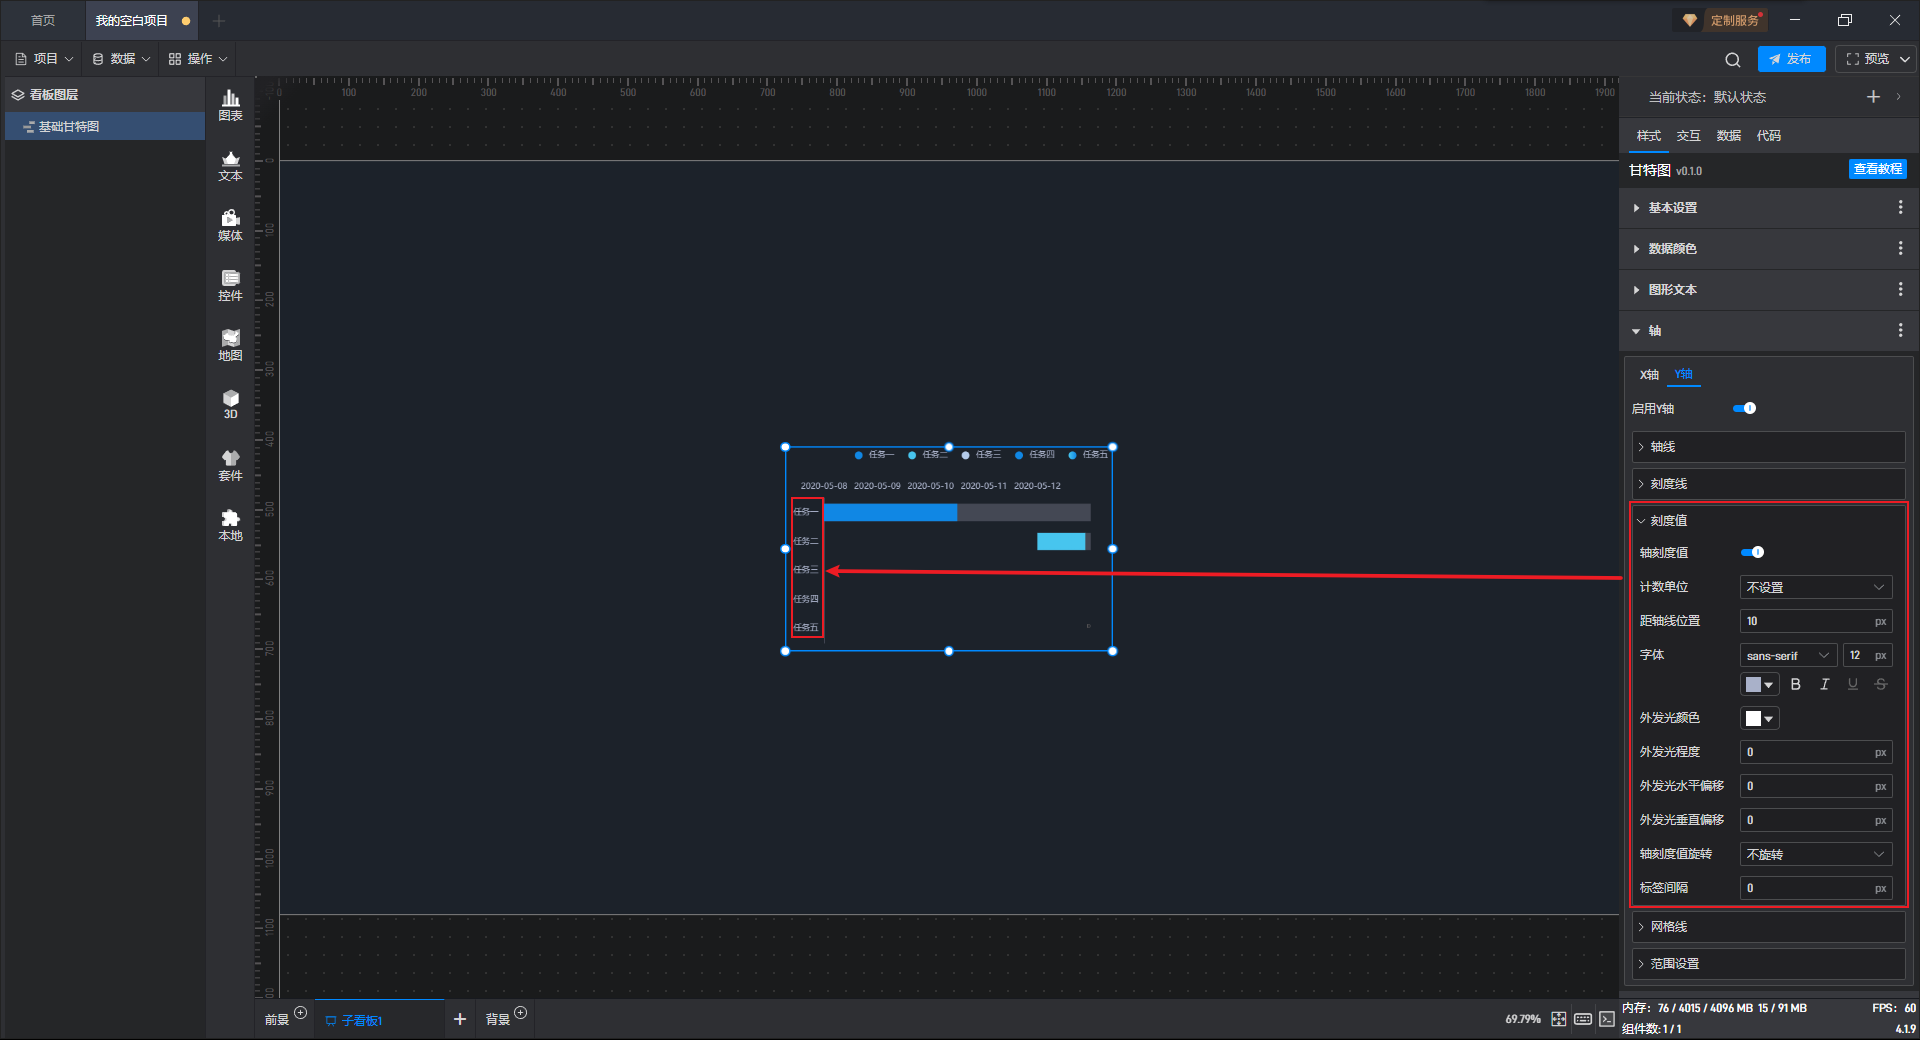Open the font color swatch picker
1920x1040 pixels.
coord(1759,684)
